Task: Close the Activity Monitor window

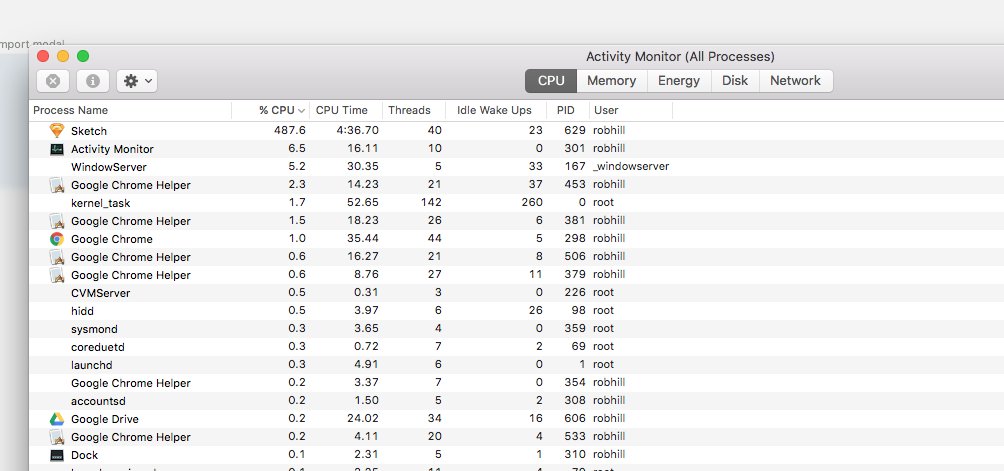Action: point(43,56)
